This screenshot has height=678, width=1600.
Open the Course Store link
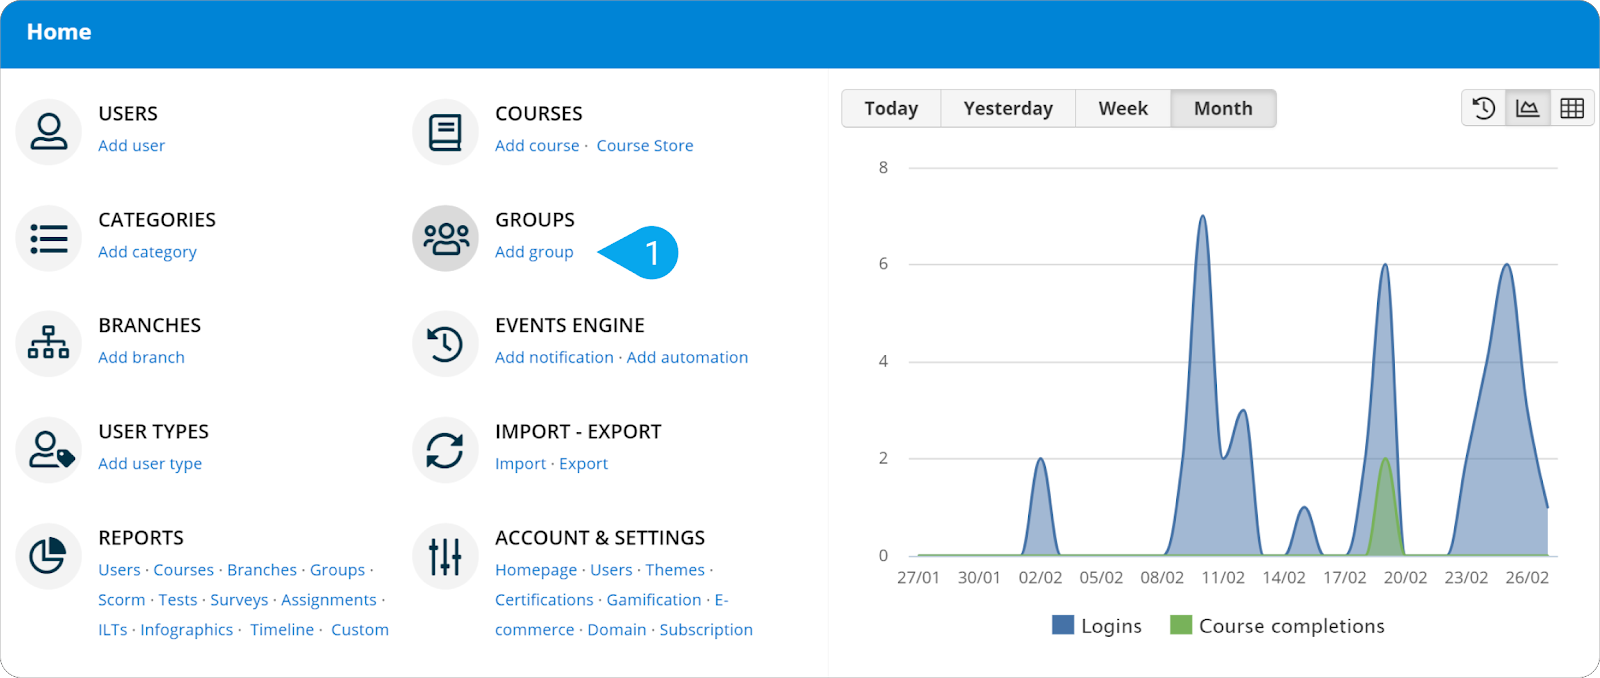[644, 146]
